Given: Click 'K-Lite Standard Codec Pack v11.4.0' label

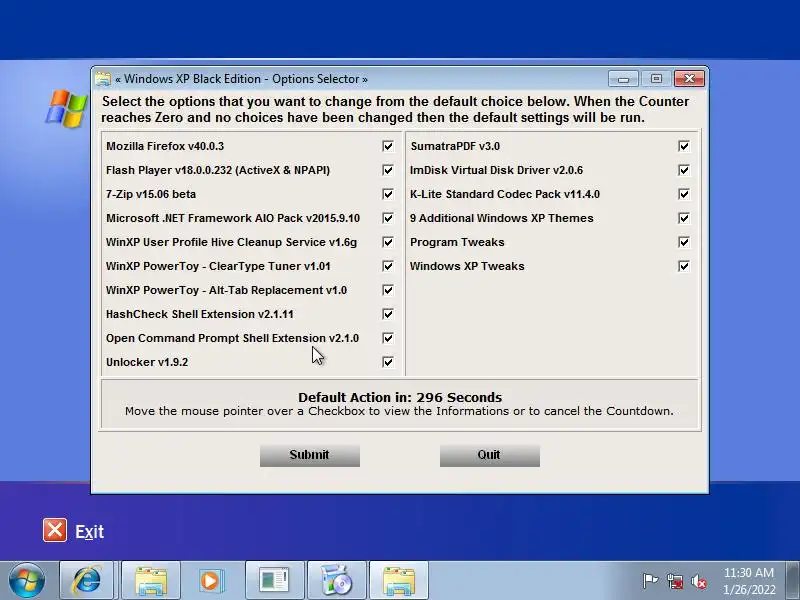Looking at the screenshot, I should [505, 194].
